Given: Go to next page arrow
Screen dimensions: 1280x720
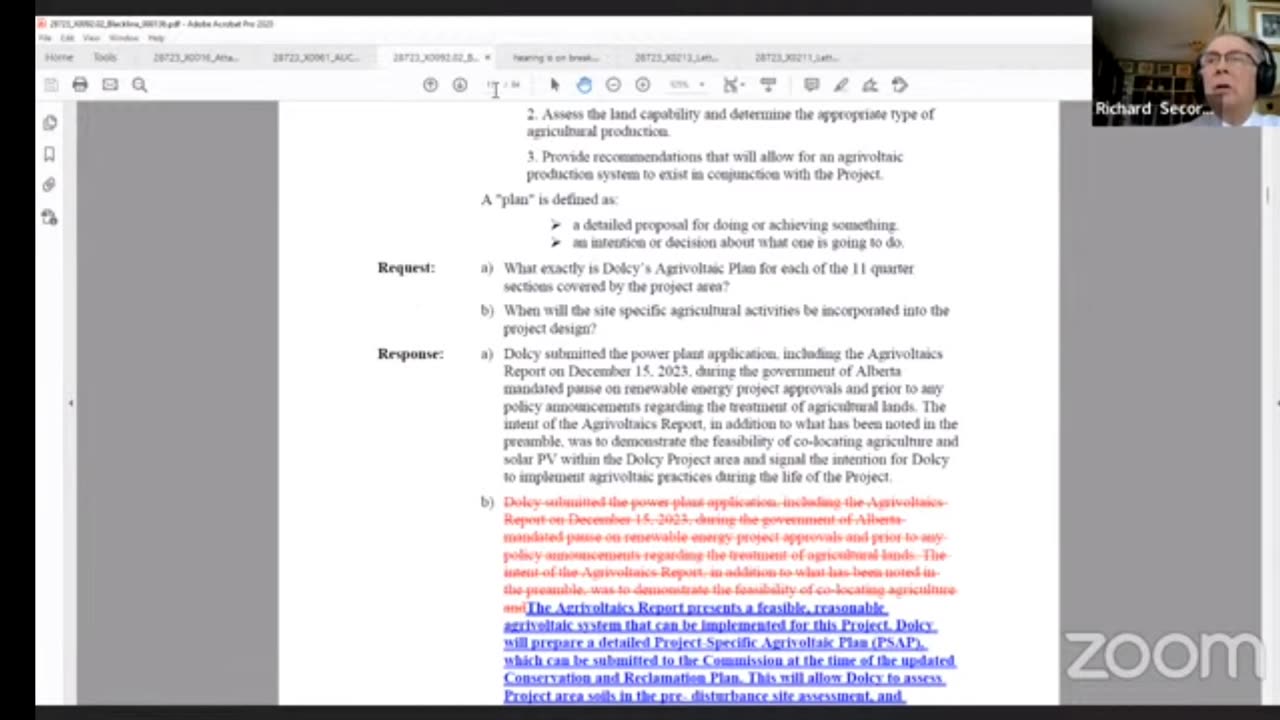Looking at the screenshot, I should pos(460,85).
